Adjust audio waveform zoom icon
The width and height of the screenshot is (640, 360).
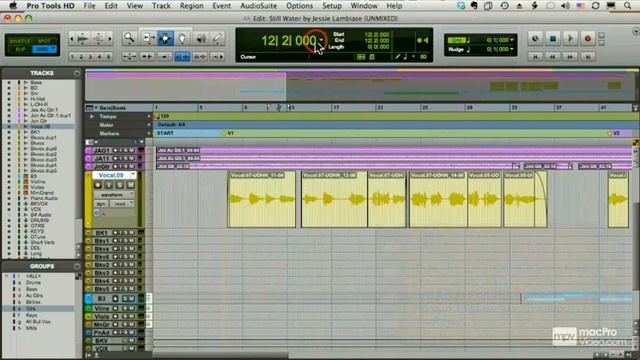click(x=83, y=39)
